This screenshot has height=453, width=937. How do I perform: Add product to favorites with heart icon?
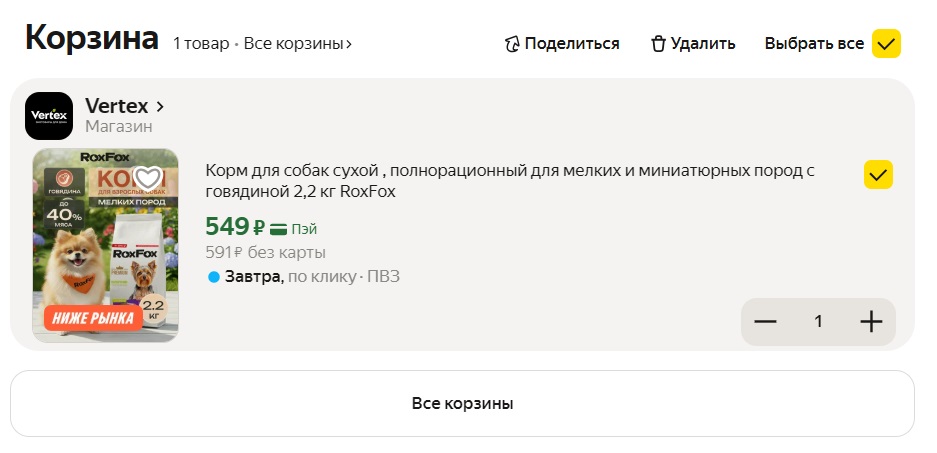(x=148, y=178)
